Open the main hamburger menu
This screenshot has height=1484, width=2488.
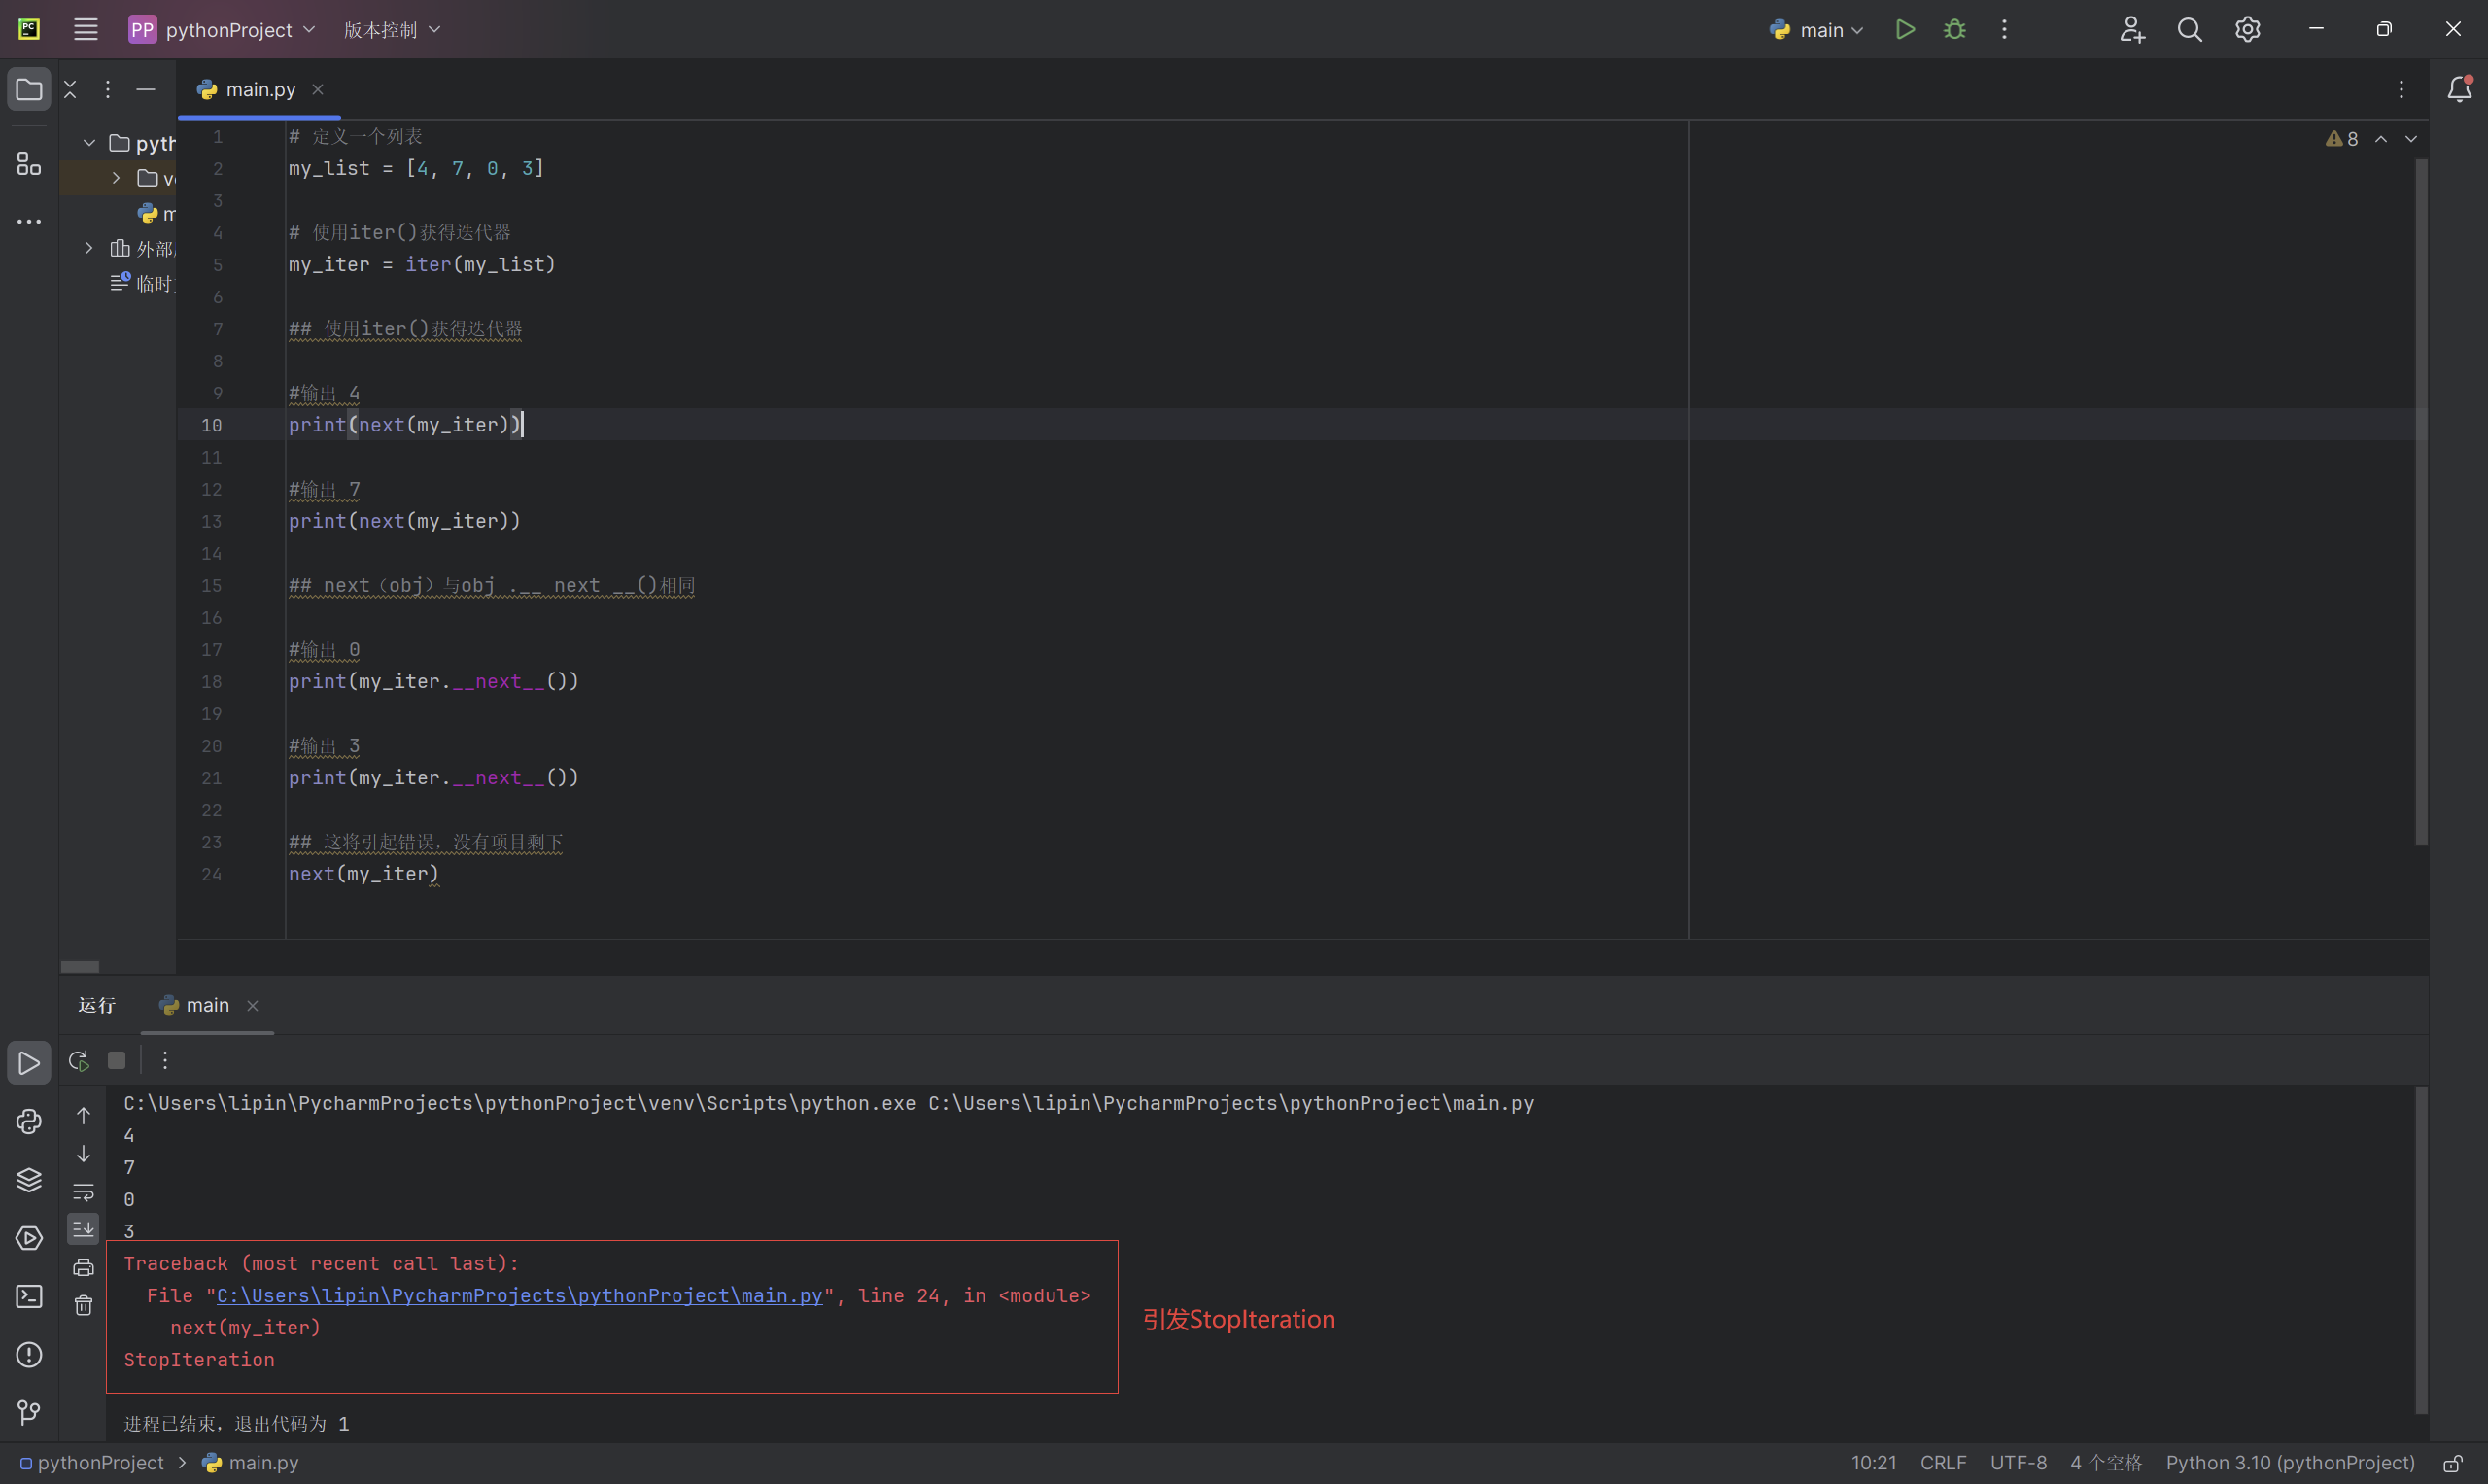86,30
